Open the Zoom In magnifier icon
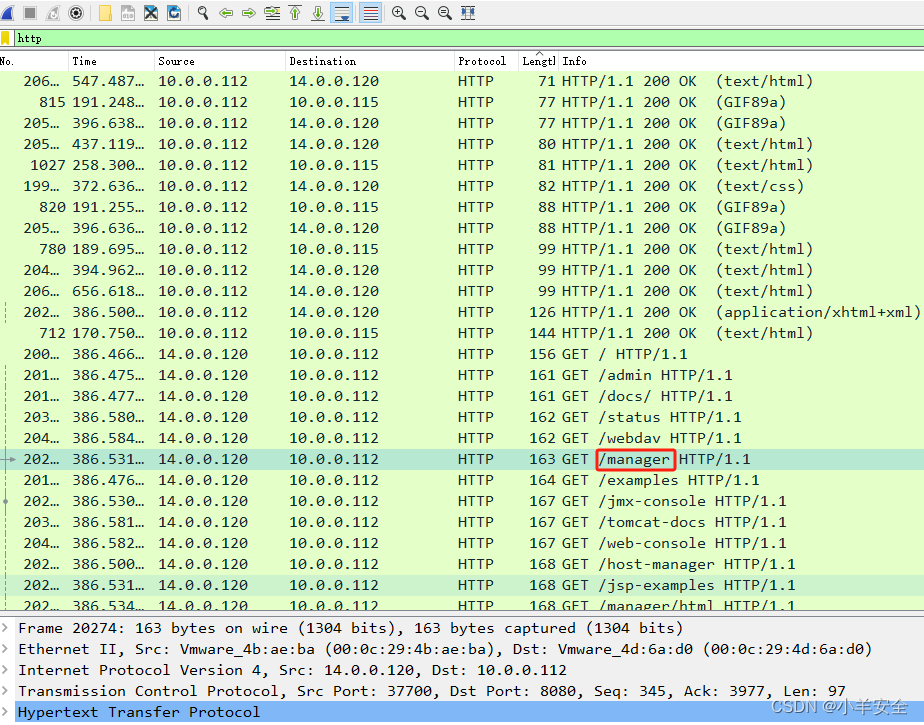Viewport: 924px width, 725px height. click(x=397, y=12)
